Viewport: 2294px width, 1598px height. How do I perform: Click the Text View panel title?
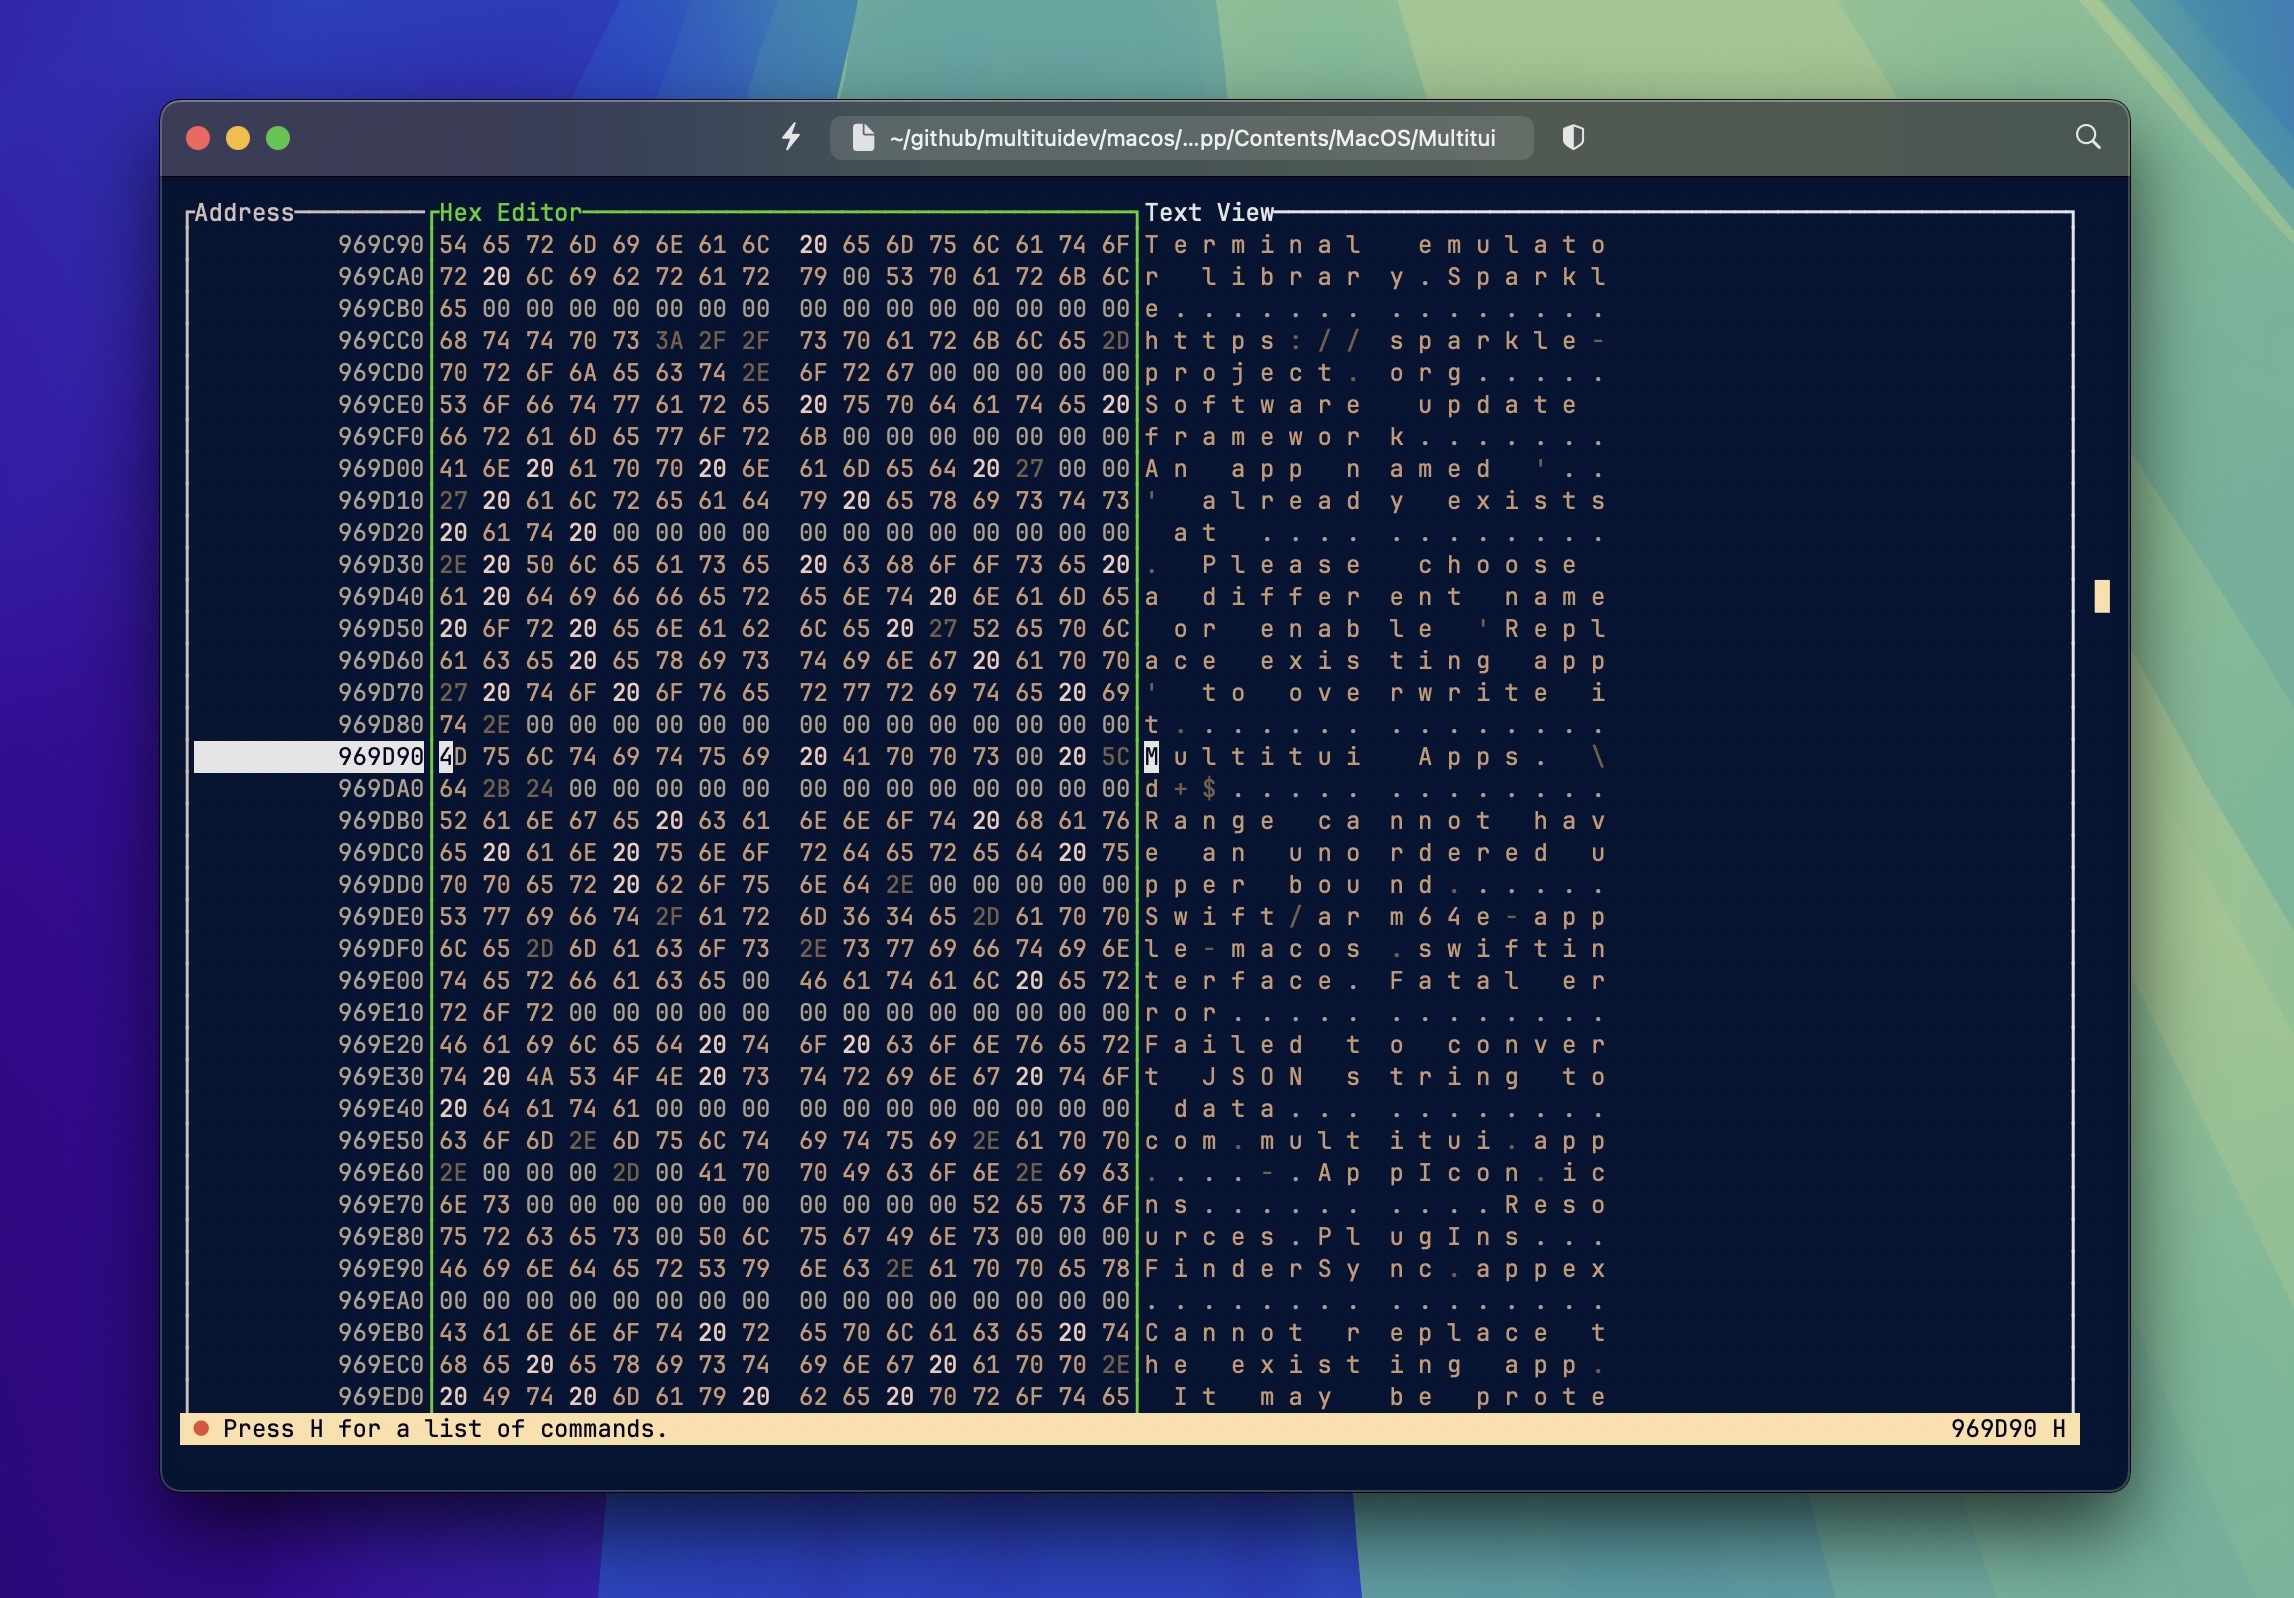tap(1210, 212)
